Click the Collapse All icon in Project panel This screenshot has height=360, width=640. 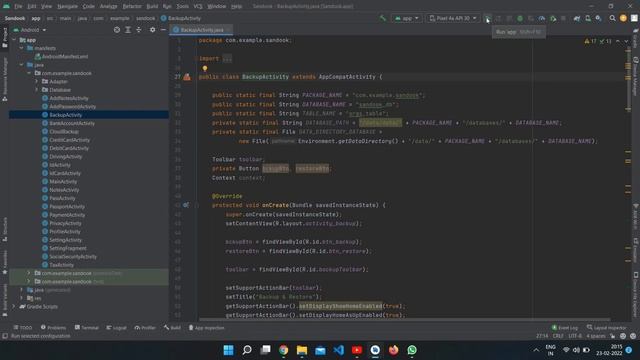[139, 30]
